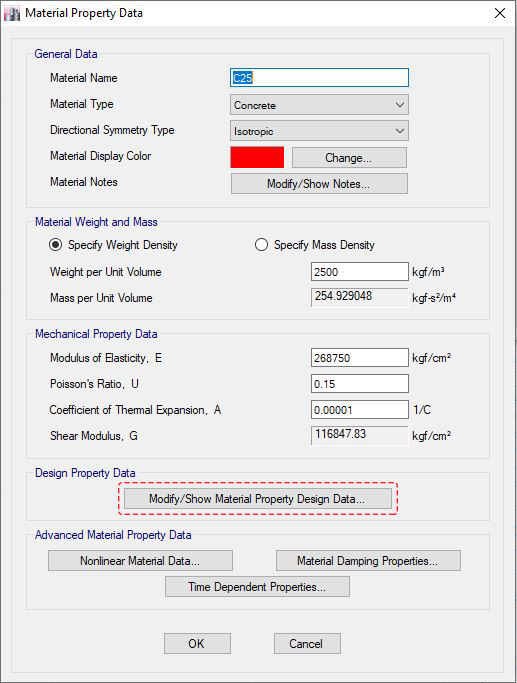Click the ETABS app icon in title bar
The image size is (517, 683).
click(12, 14)
